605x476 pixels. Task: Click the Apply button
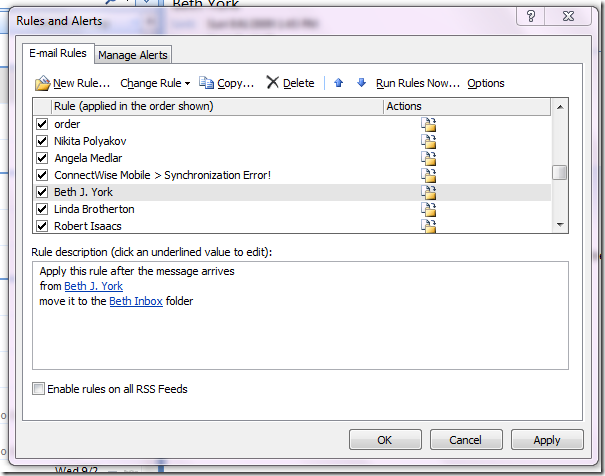point(547,440)
